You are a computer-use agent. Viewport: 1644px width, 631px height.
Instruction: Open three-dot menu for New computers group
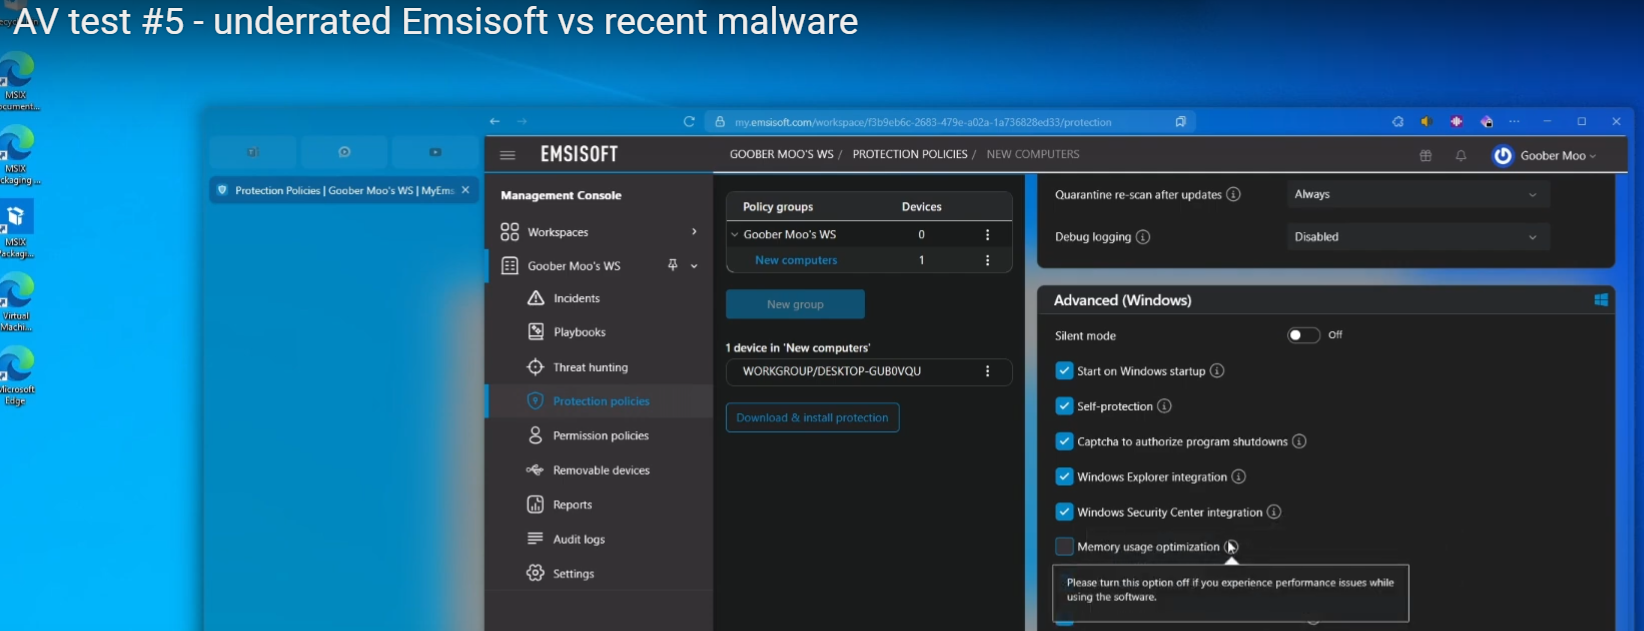pyautogui.click(x=987, y=260)
